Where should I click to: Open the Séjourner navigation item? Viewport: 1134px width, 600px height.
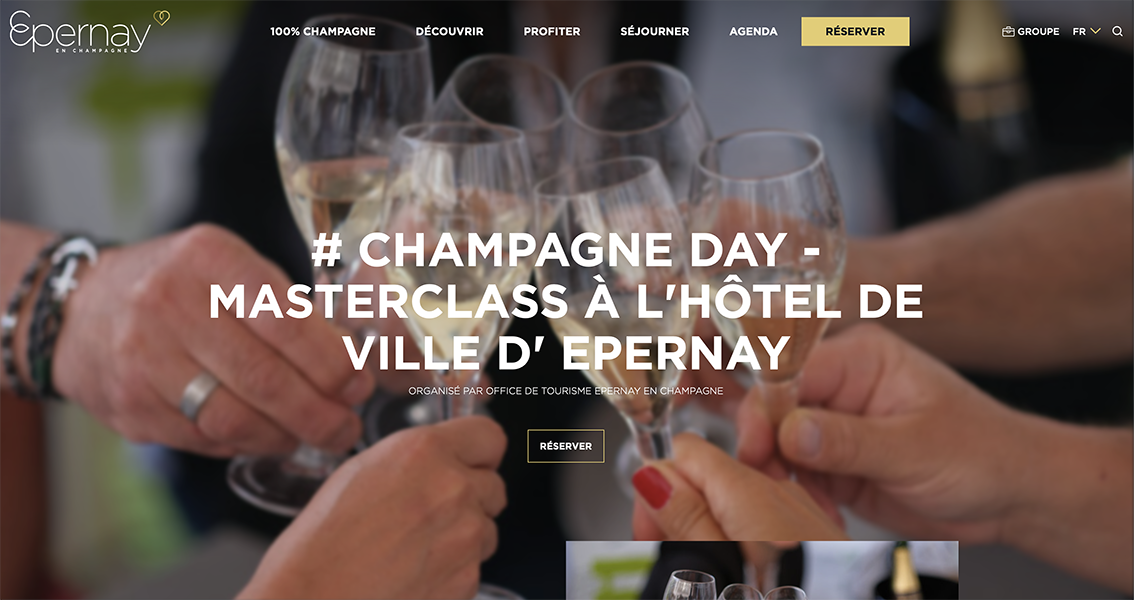click(x=655, y=32)
